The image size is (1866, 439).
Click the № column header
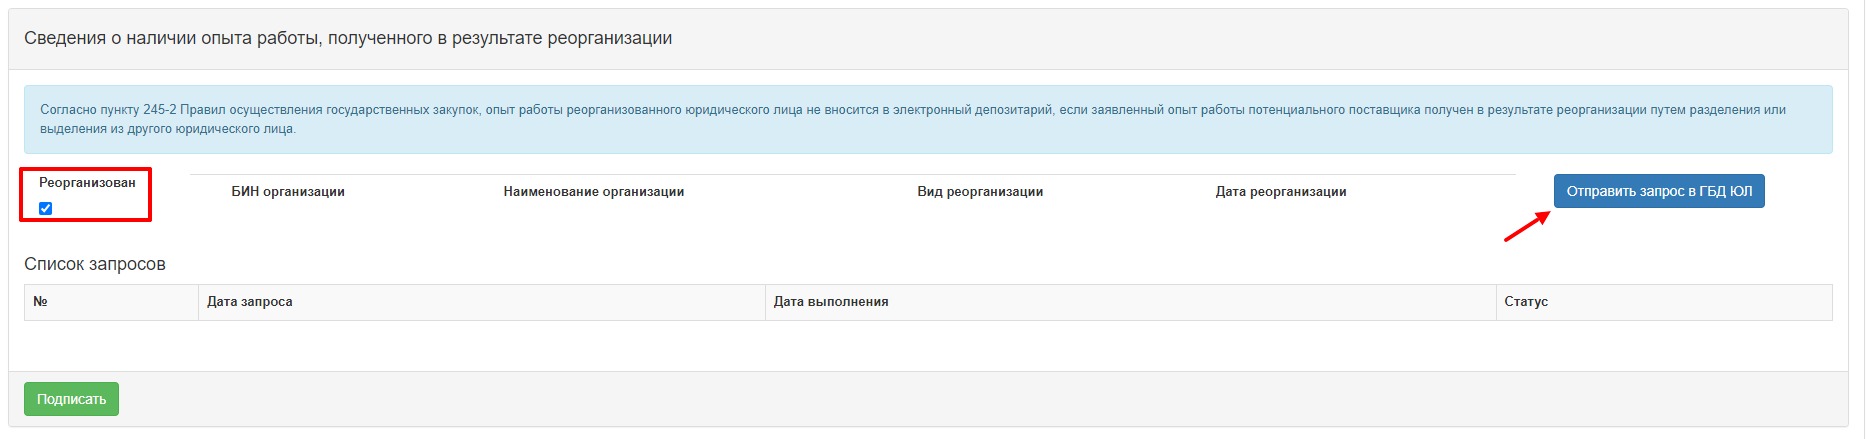(41, 301)
